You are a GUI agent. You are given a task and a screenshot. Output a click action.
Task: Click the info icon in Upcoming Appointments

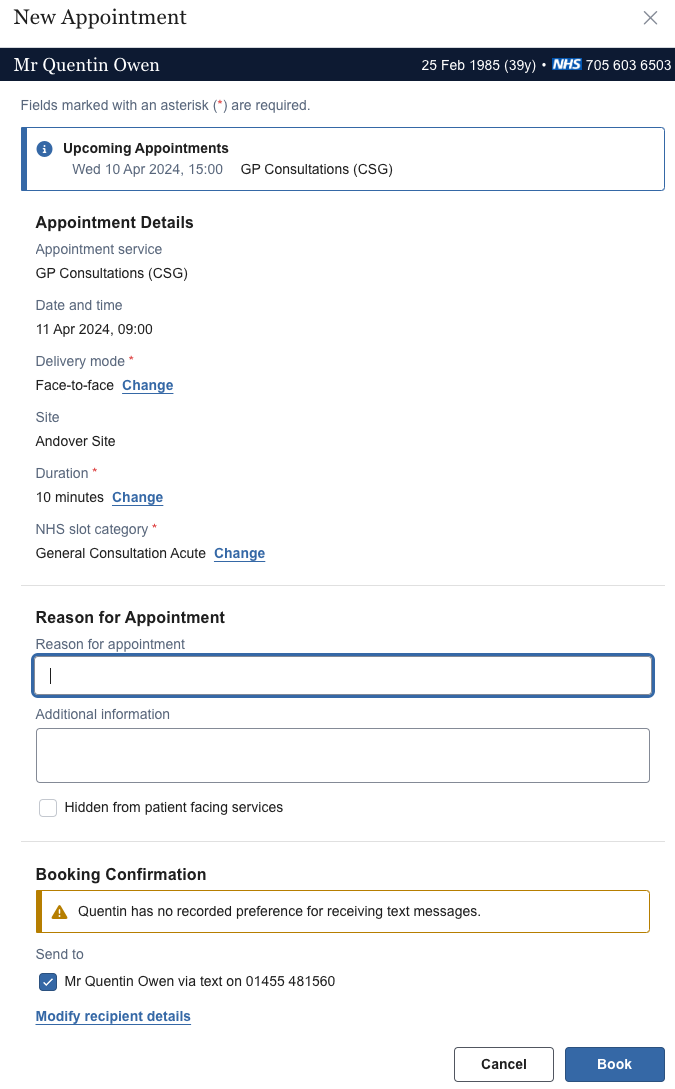tap(44, 149)
